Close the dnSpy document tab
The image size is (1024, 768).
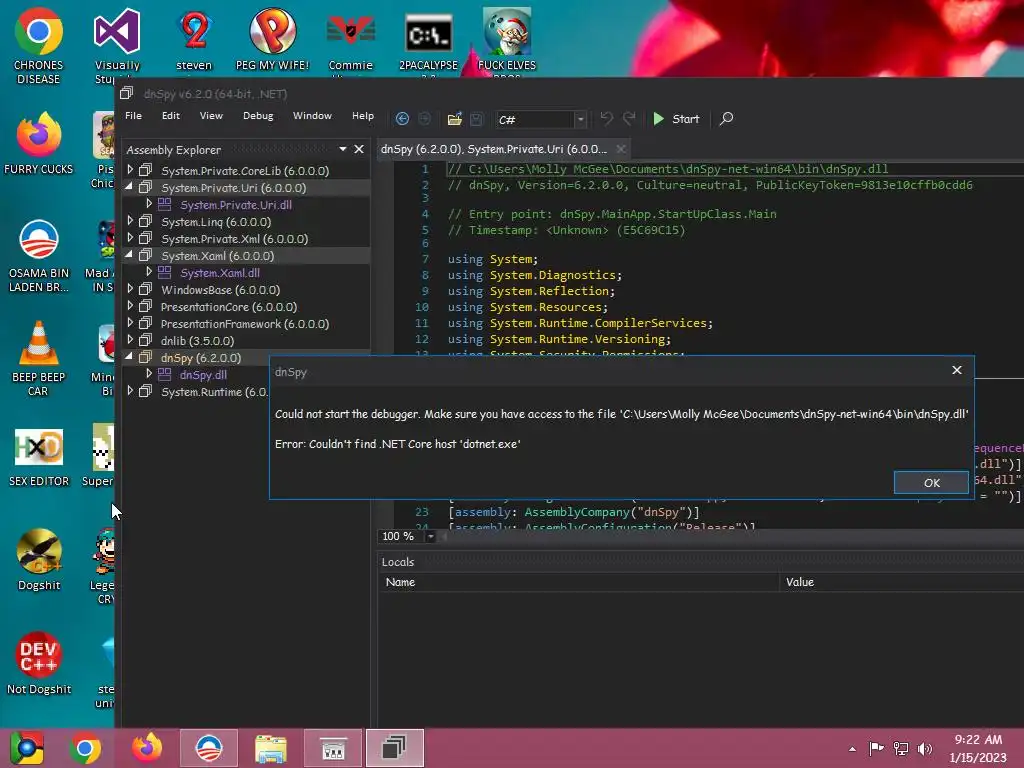[x=621, y=149]
